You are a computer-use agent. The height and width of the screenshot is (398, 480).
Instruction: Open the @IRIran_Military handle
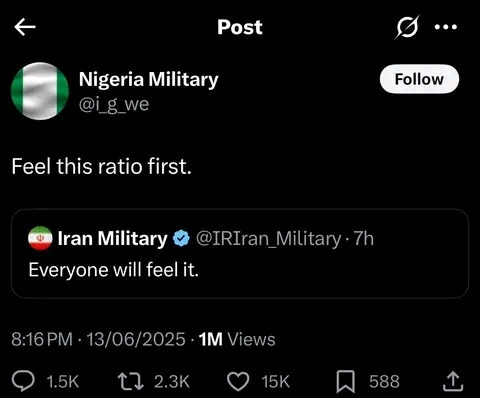pyautogui.click(x=269, y=239)
